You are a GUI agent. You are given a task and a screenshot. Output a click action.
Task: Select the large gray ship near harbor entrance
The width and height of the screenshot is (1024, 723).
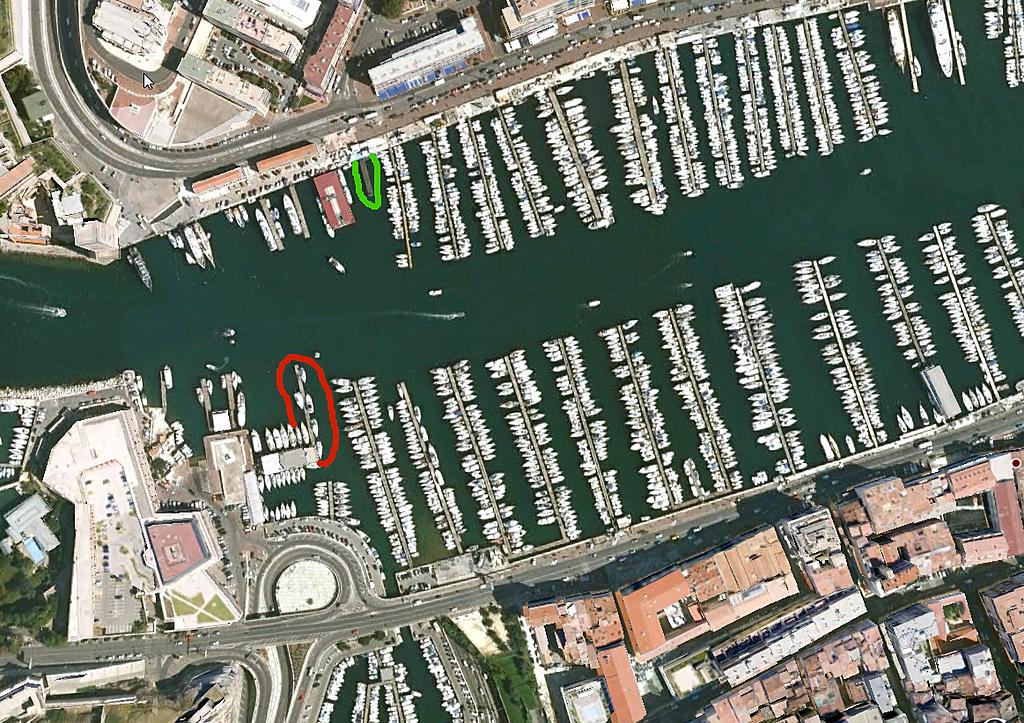click(x=140, y=268)
